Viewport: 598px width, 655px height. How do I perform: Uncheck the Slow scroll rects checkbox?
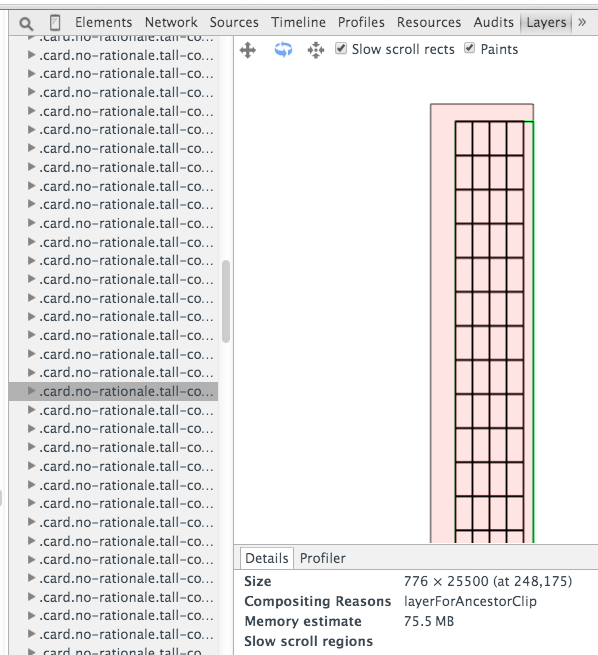[341, 48]
